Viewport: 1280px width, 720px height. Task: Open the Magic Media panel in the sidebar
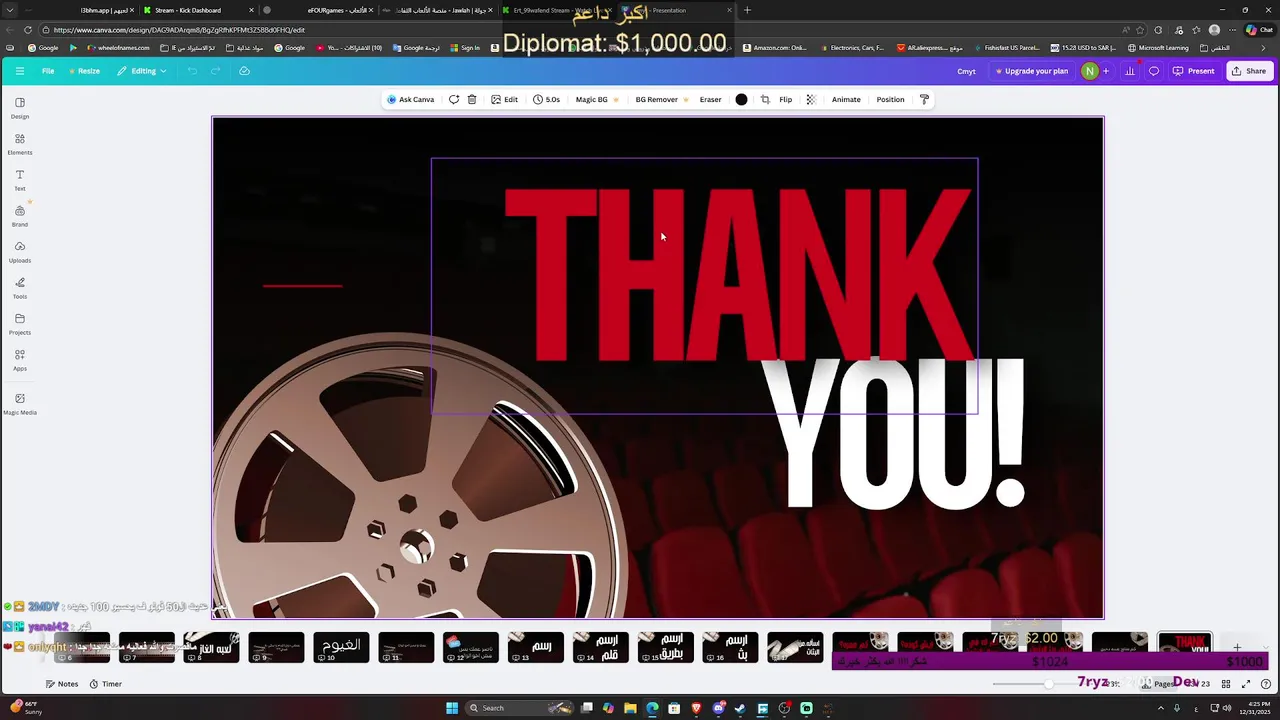pos(20,404)
